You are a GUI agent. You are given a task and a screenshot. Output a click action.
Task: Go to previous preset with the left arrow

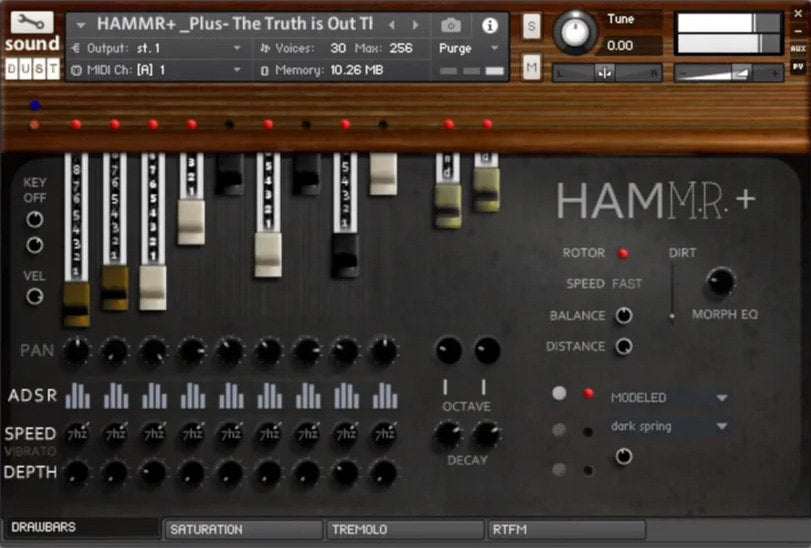392,25
